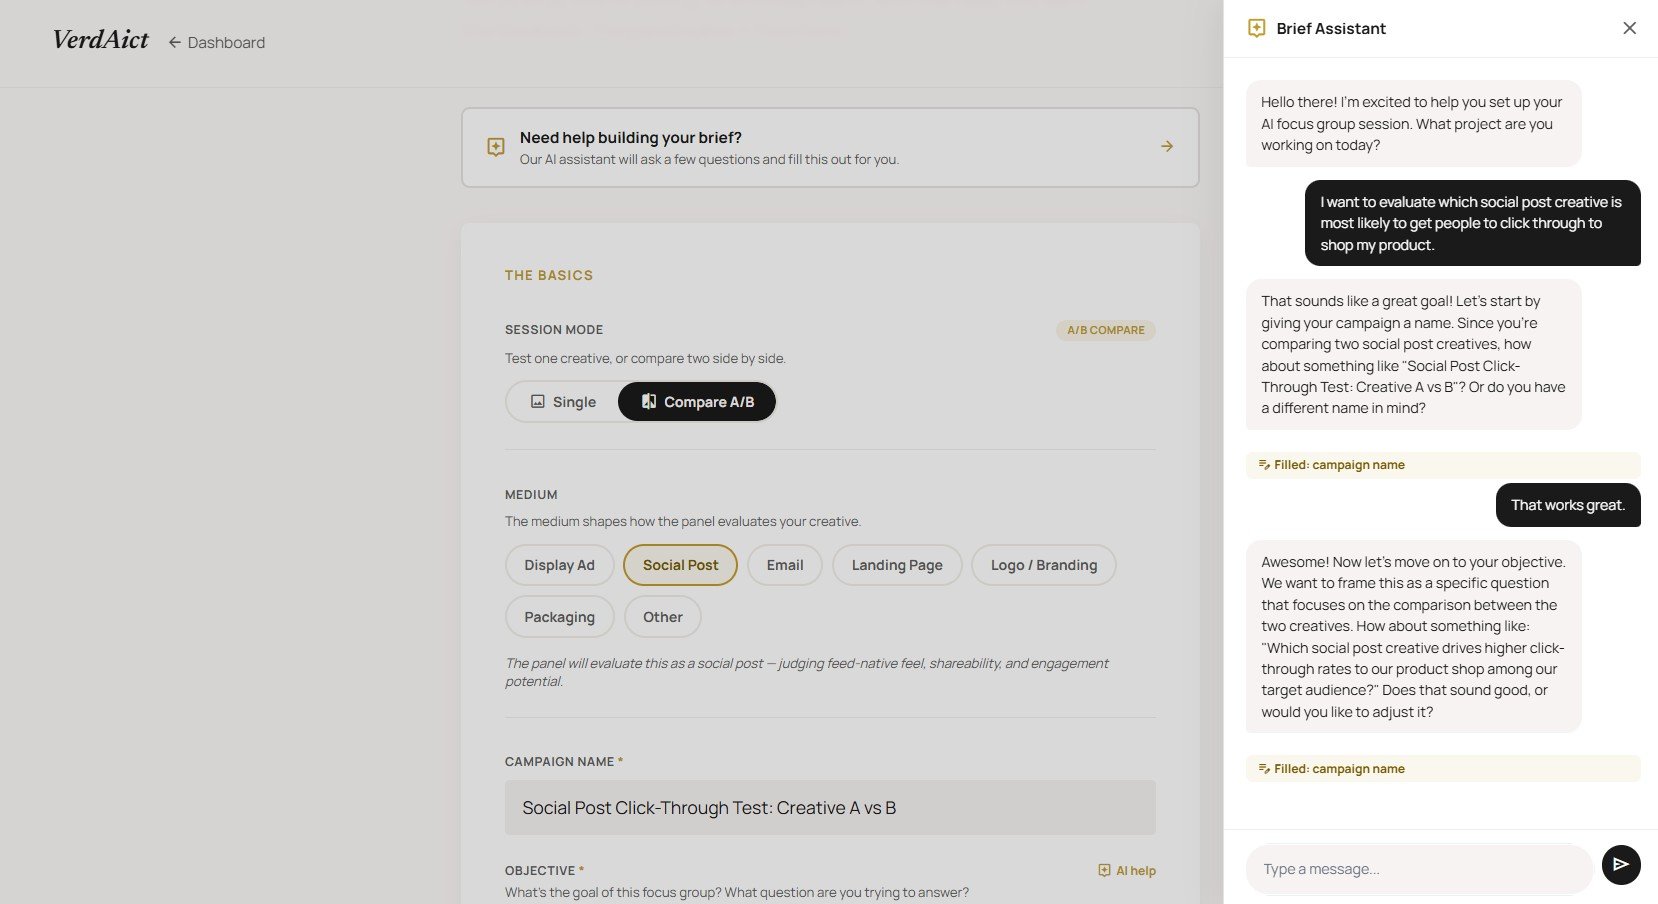Image resolution: width=1658 pixels, height=904 pixels.
Task: Click the 'SESSION MODE' label
Action: [x=554, y=330]
